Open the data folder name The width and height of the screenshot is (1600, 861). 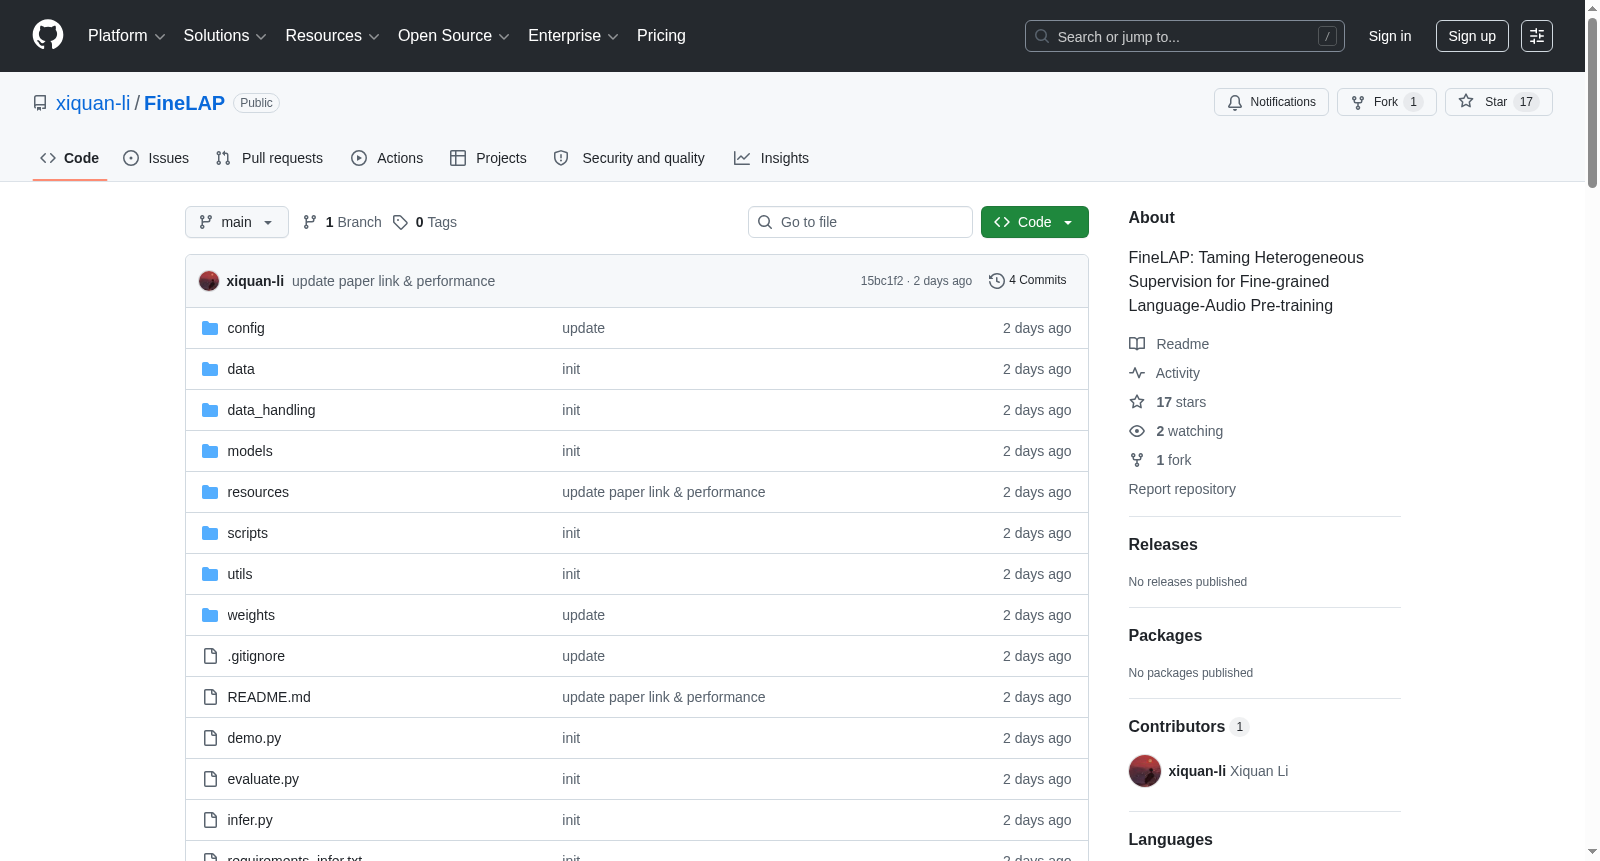tap(241, 369)
